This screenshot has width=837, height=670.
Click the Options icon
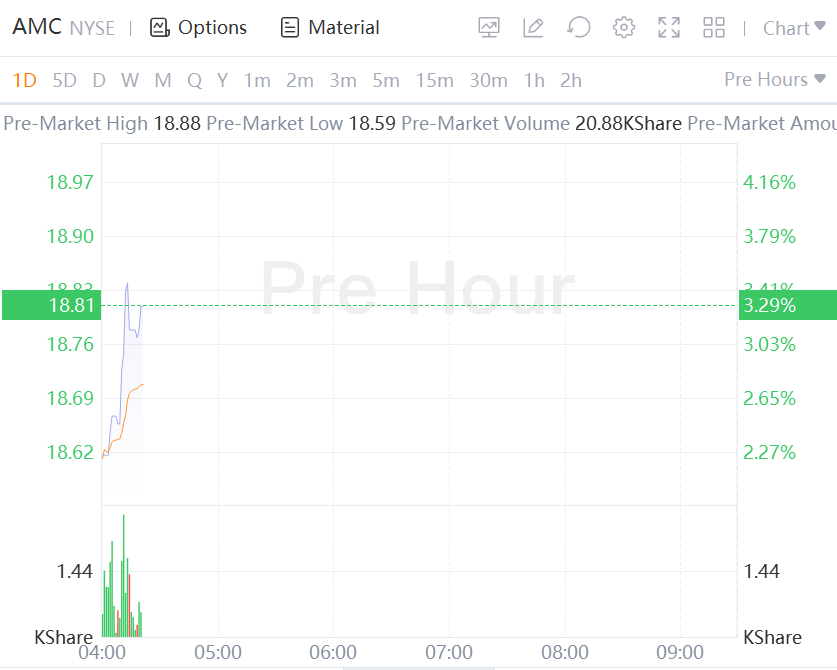click(x=160, y=28)
